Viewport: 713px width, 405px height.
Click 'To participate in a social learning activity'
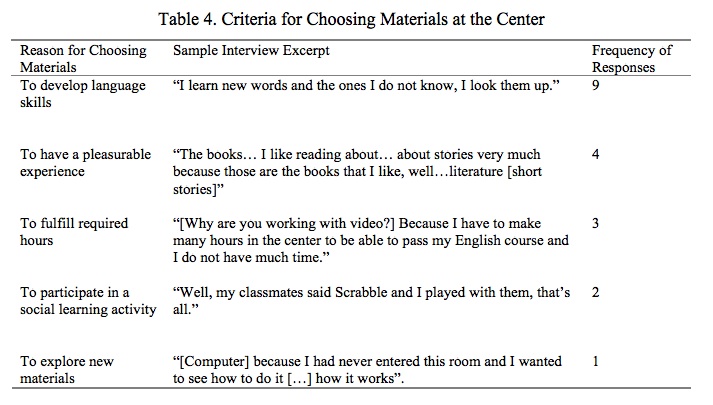[89, 301]
